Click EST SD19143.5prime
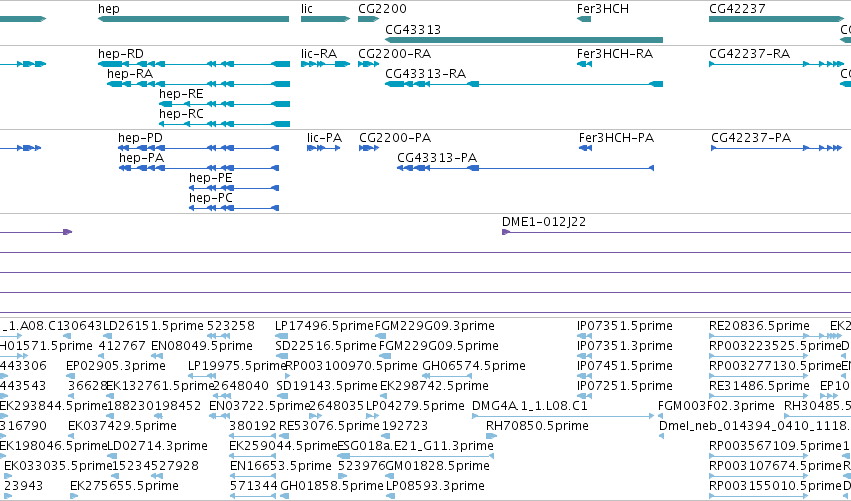The width and height of the screenshot is (851, 501). click(x=326, y=386)
